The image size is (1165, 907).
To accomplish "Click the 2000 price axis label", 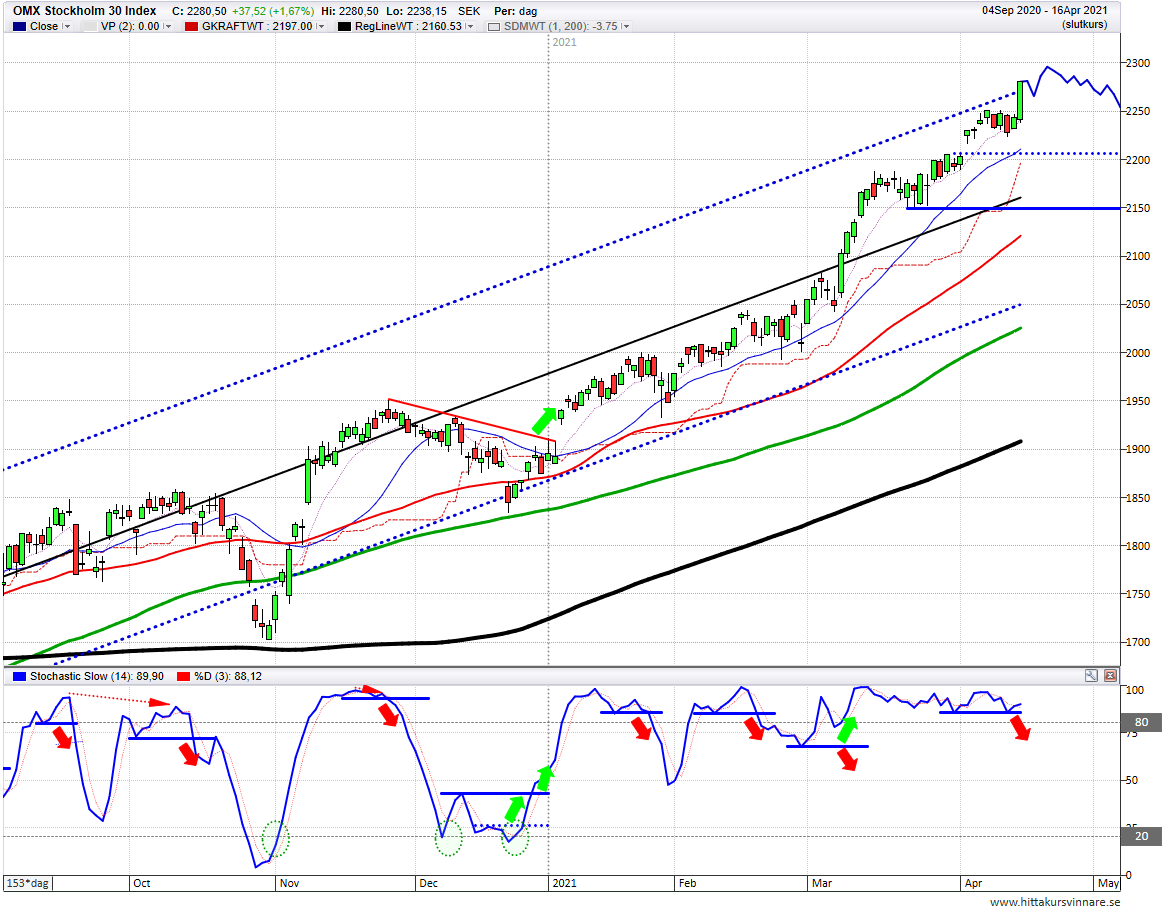I will click(x=1138, y=353).
